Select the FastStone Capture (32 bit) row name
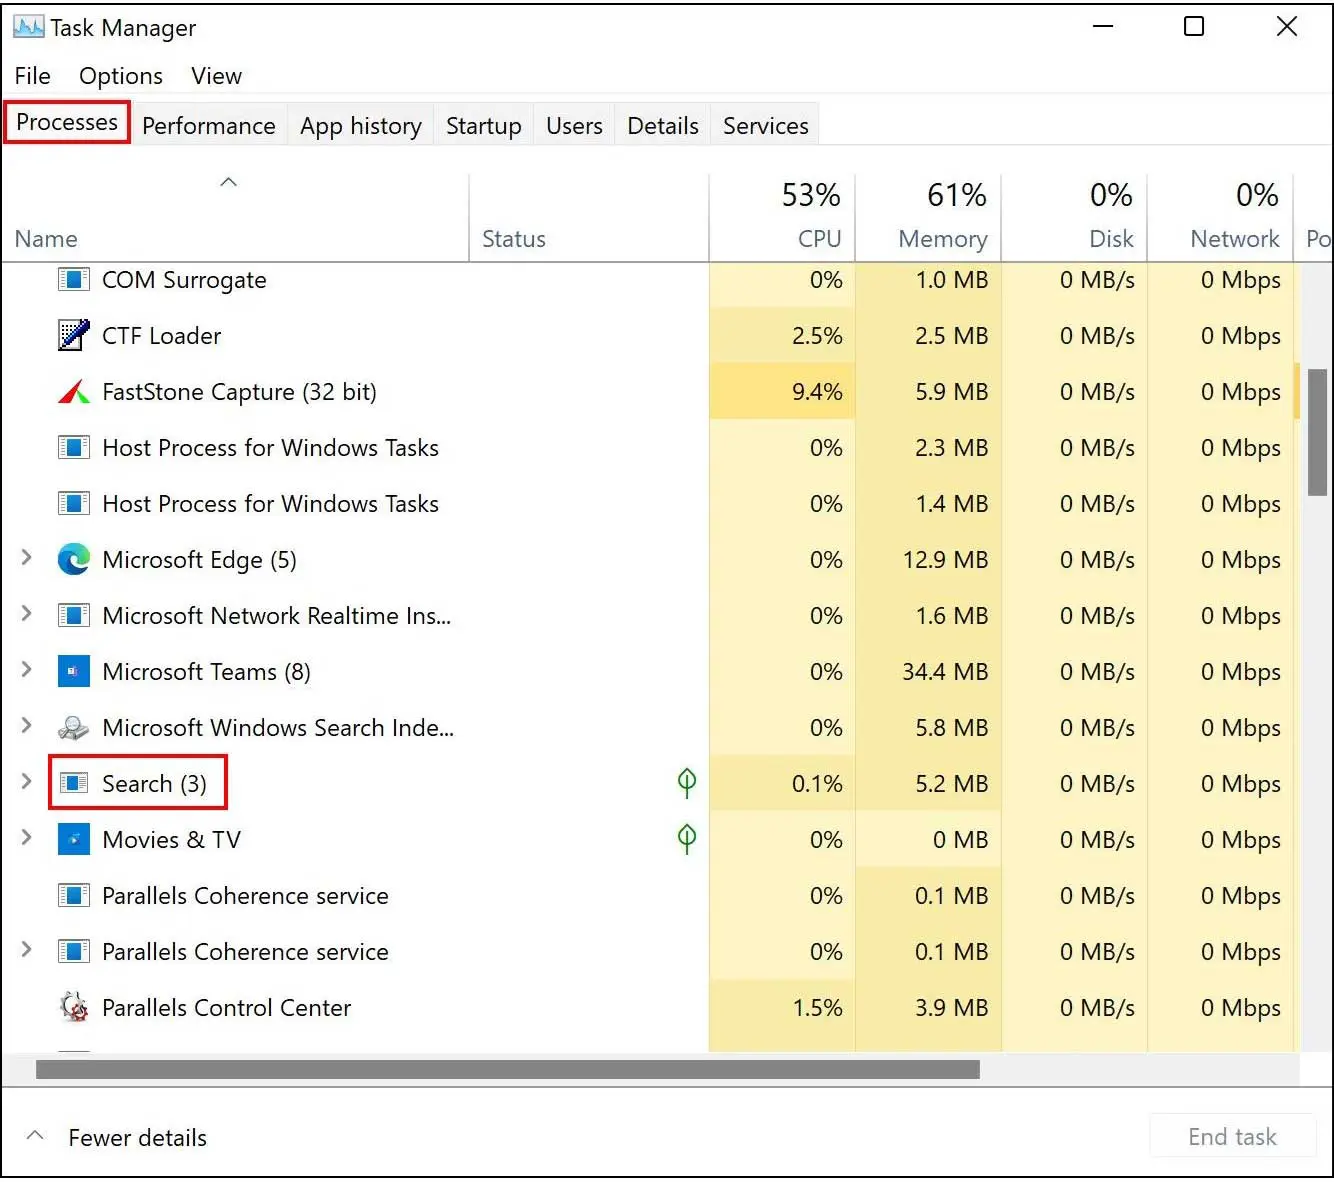The width and height of the screenshot is (1334, 1182). (239, 392)
